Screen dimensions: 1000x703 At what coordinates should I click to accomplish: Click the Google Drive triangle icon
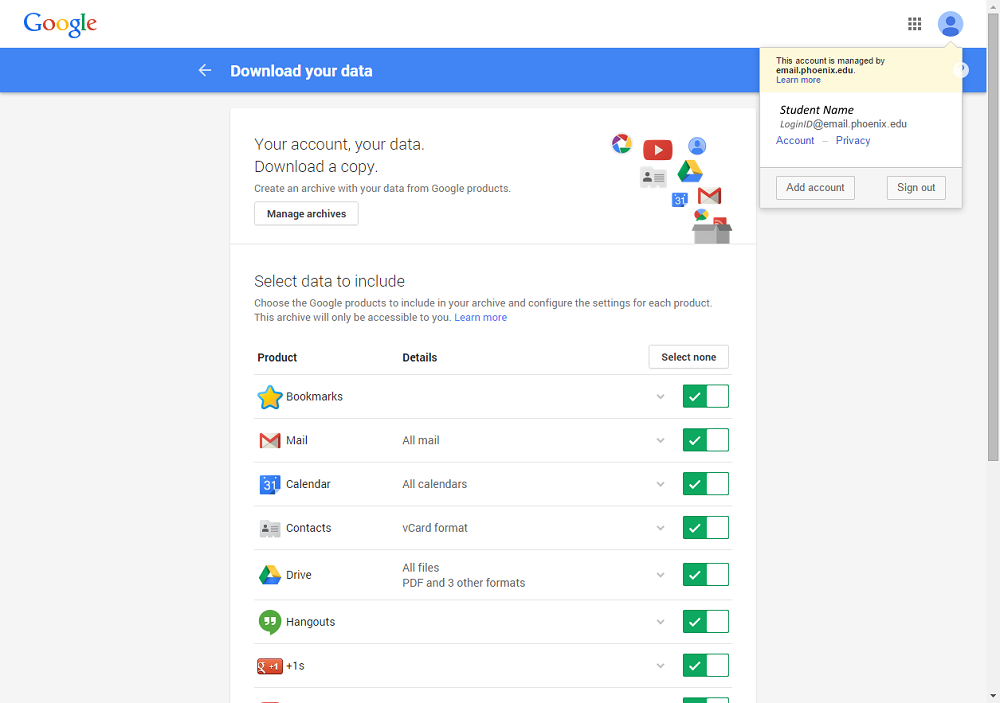click(269, 574)
